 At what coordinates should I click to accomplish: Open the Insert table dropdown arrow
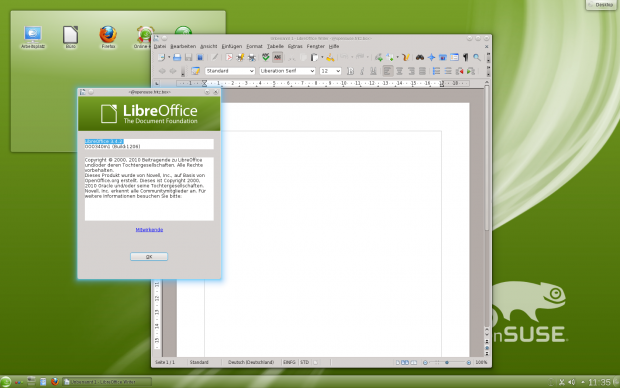[x=397, y=58]
